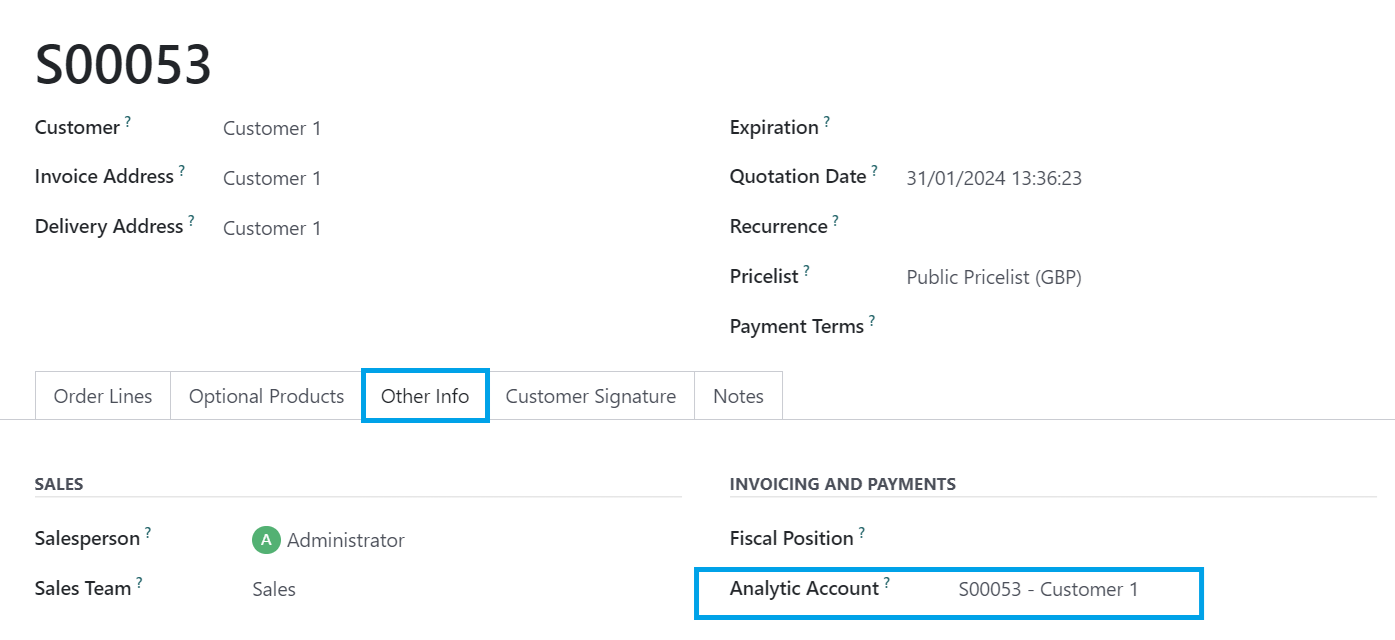Click Customer 1 in the Customer field
Viewport: 1395px width, 640px height.
(272, 128)
